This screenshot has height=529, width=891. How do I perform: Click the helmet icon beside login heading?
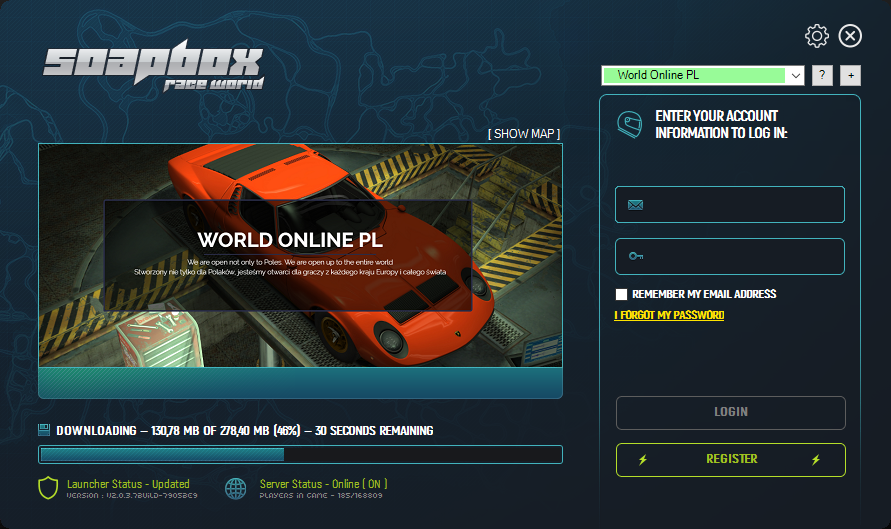point(630,124)
